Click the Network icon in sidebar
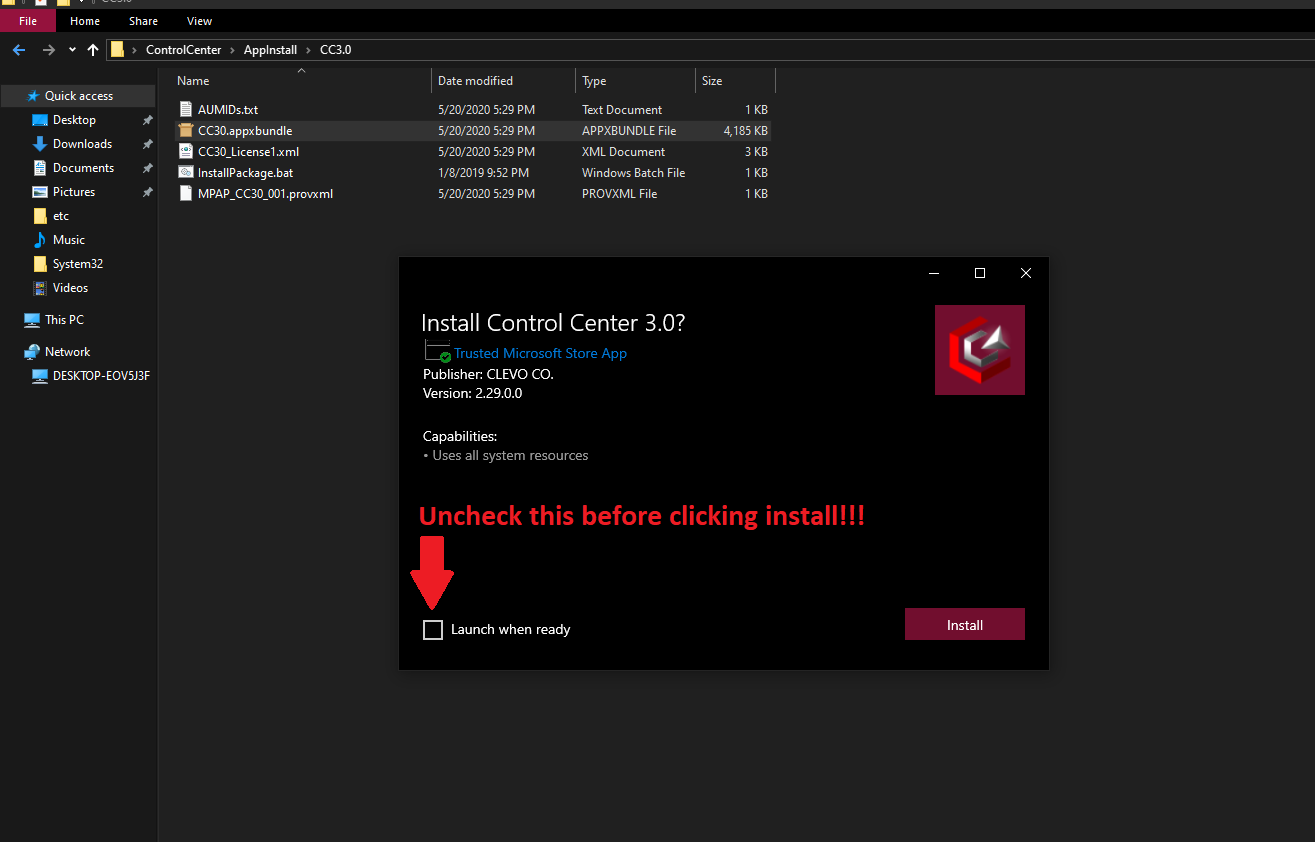1315x842 pixels. tap(32, 352)
